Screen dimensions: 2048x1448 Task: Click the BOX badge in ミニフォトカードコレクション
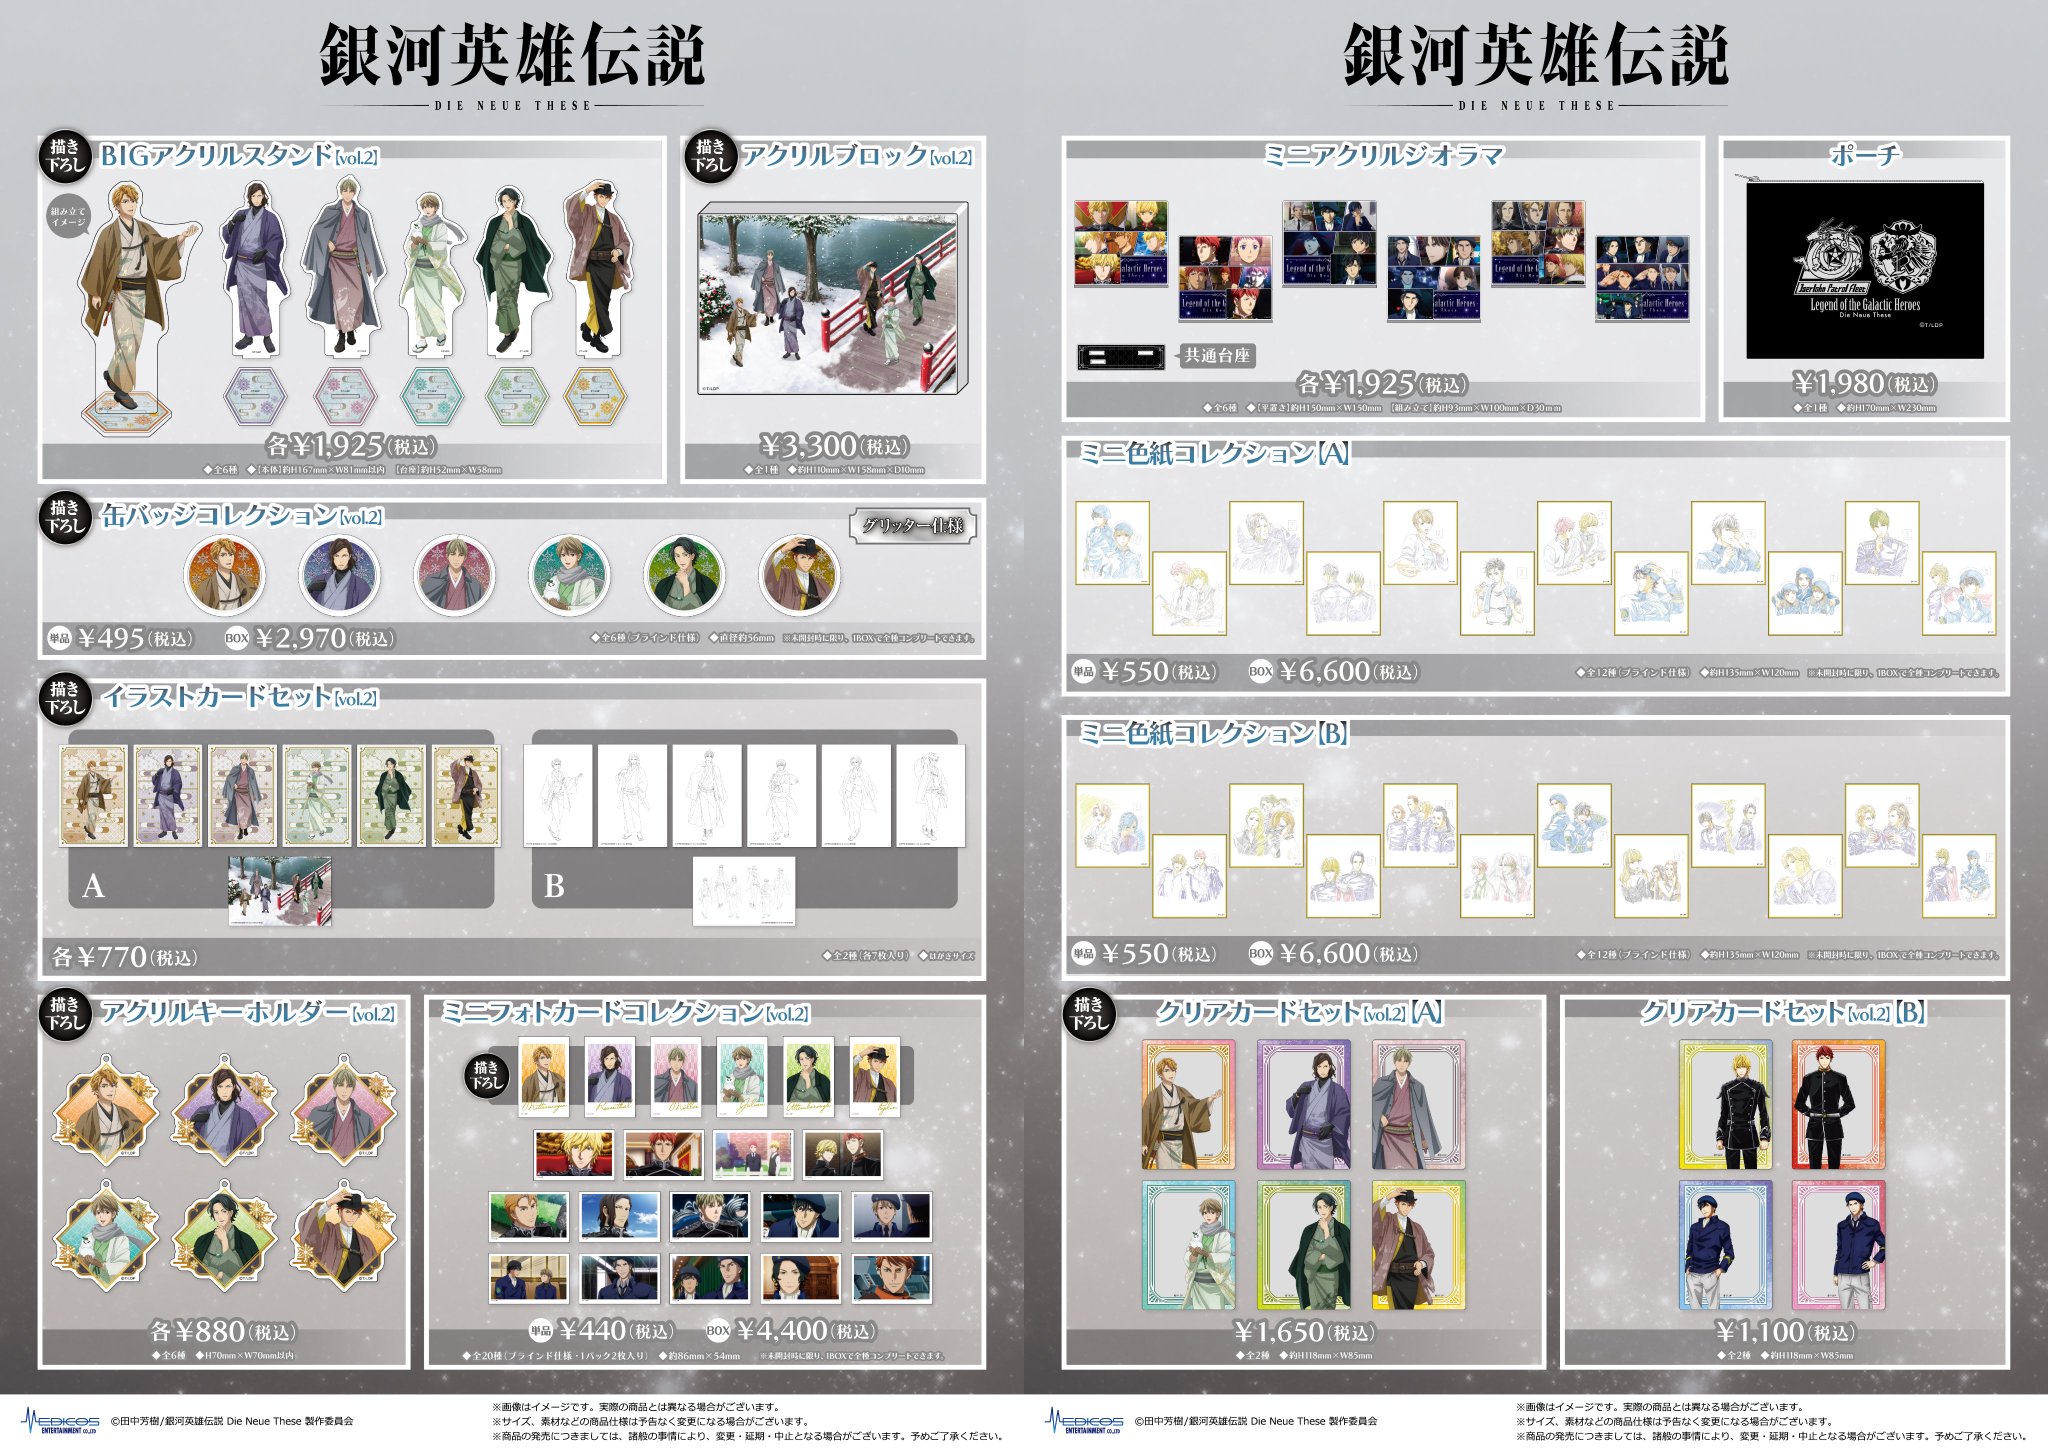coord(718,1331)
